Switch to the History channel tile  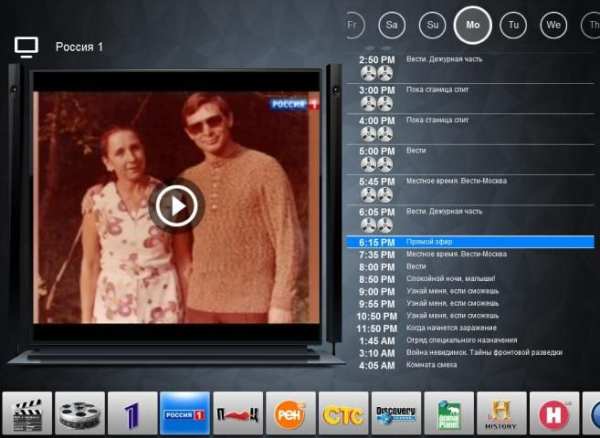coord(502,413)
